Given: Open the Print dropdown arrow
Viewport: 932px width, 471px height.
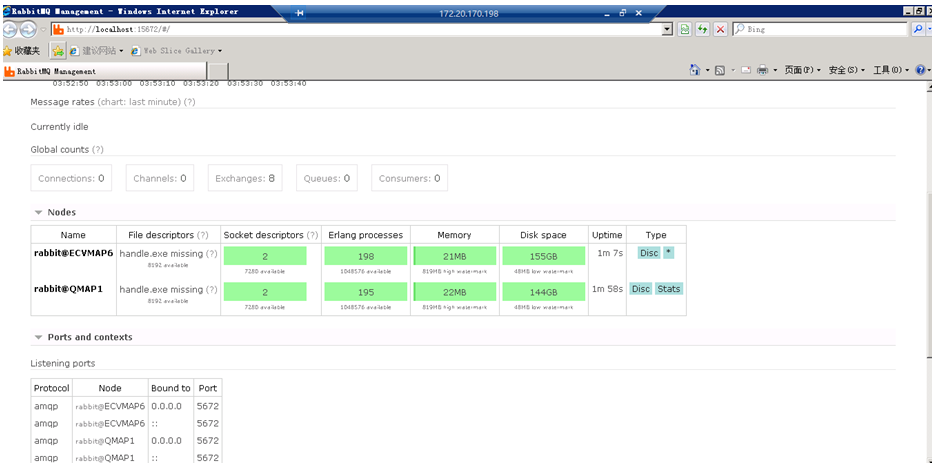Looking at the screenshot, I should click(x=775, y=70).
